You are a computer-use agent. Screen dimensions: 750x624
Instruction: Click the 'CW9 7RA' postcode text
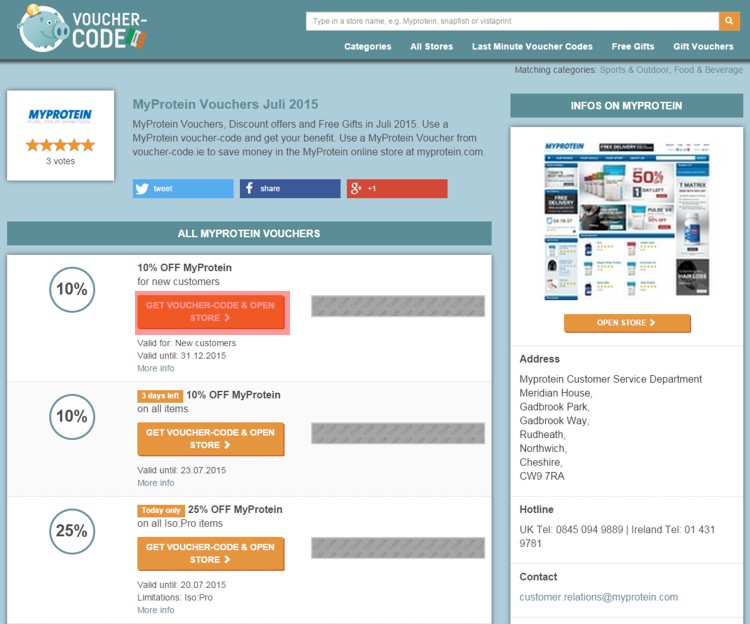(x=542, y=476)
